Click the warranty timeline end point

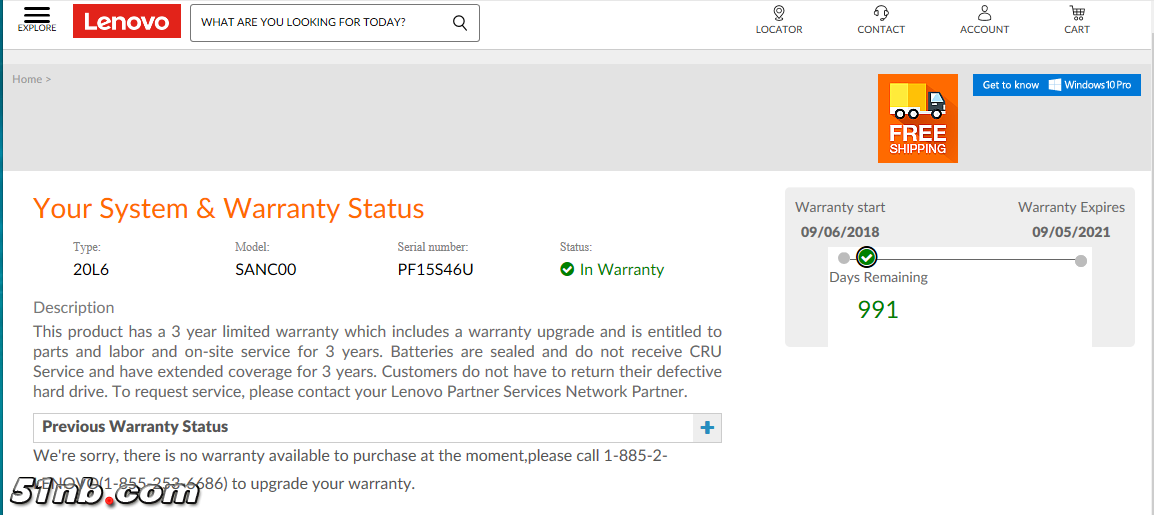click(x=1081, y=261)
